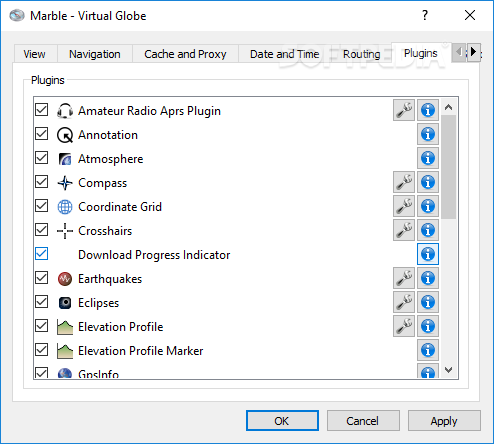Click the Compass star icon

(65, 183)
